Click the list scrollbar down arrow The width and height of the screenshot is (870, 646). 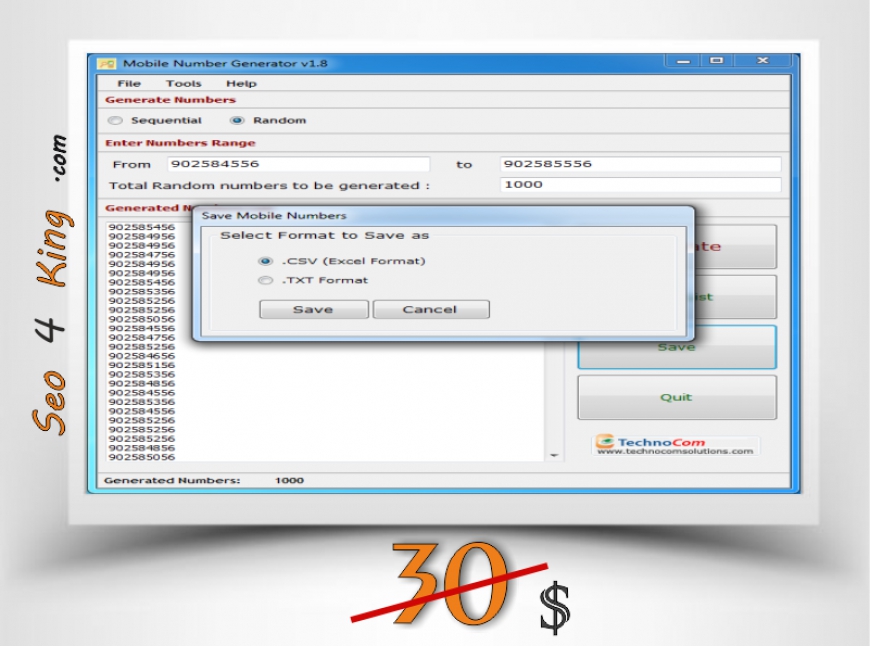554,456
